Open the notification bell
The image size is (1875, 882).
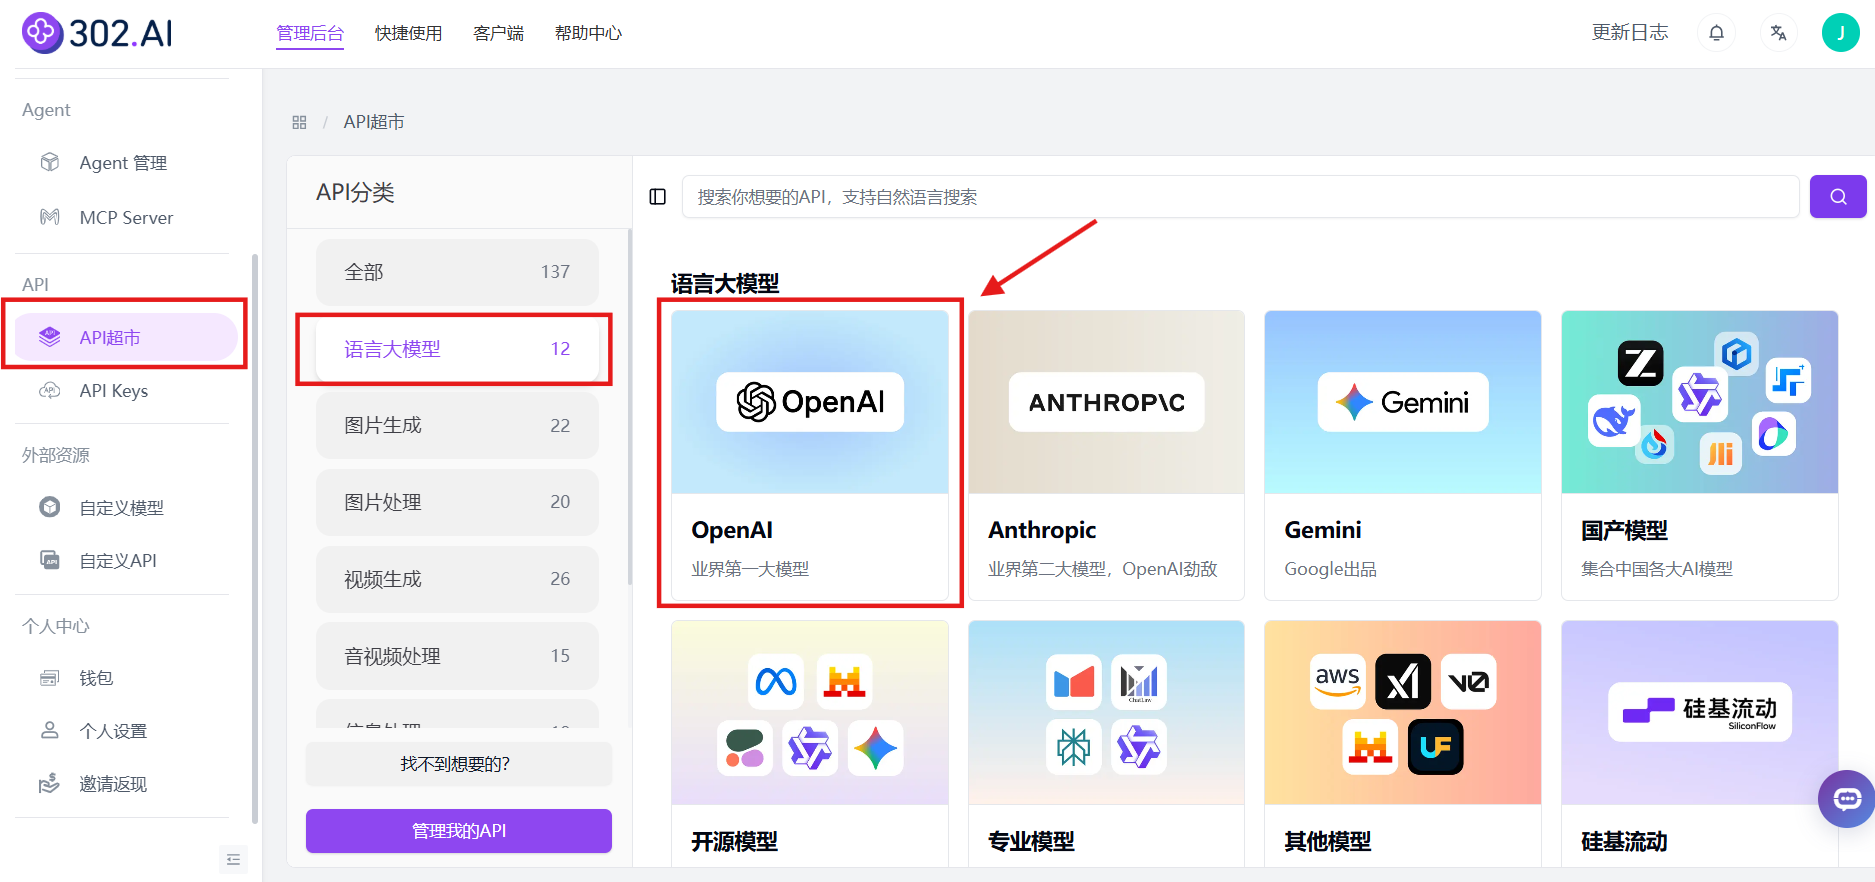1716,33
